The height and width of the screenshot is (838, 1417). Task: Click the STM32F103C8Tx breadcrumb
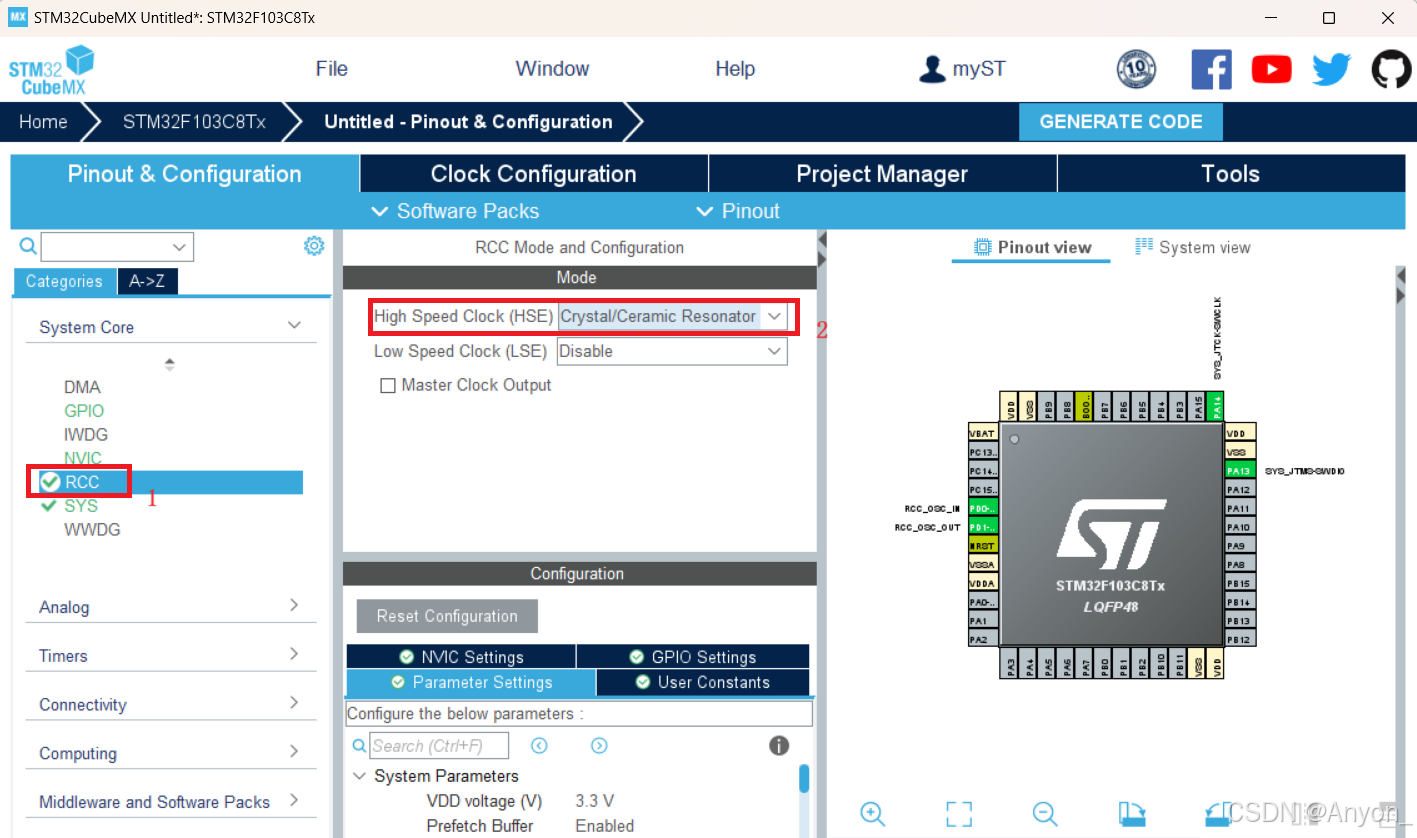(194, 122)
